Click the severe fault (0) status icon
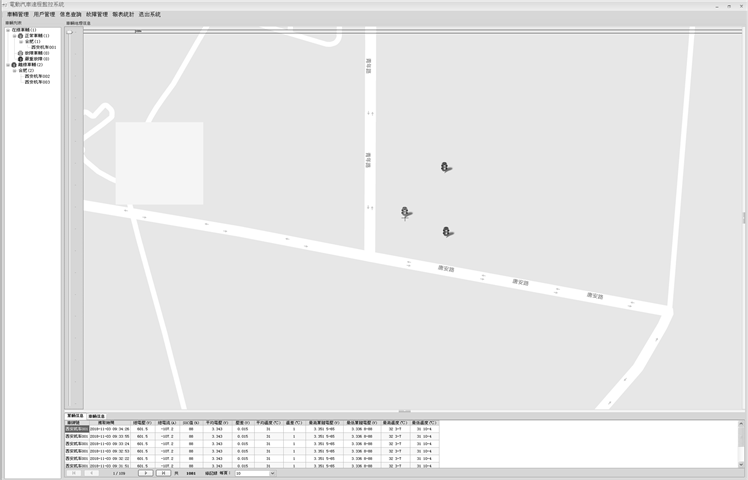This screenshot has width=748, height=480. pos(21,59)
